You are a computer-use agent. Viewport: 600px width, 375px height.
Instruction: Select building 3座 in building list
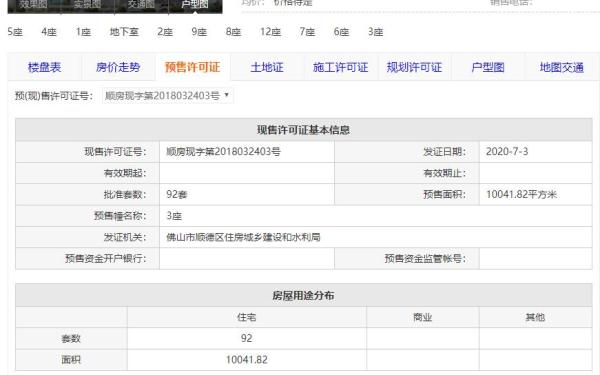[x=375, y=32]
